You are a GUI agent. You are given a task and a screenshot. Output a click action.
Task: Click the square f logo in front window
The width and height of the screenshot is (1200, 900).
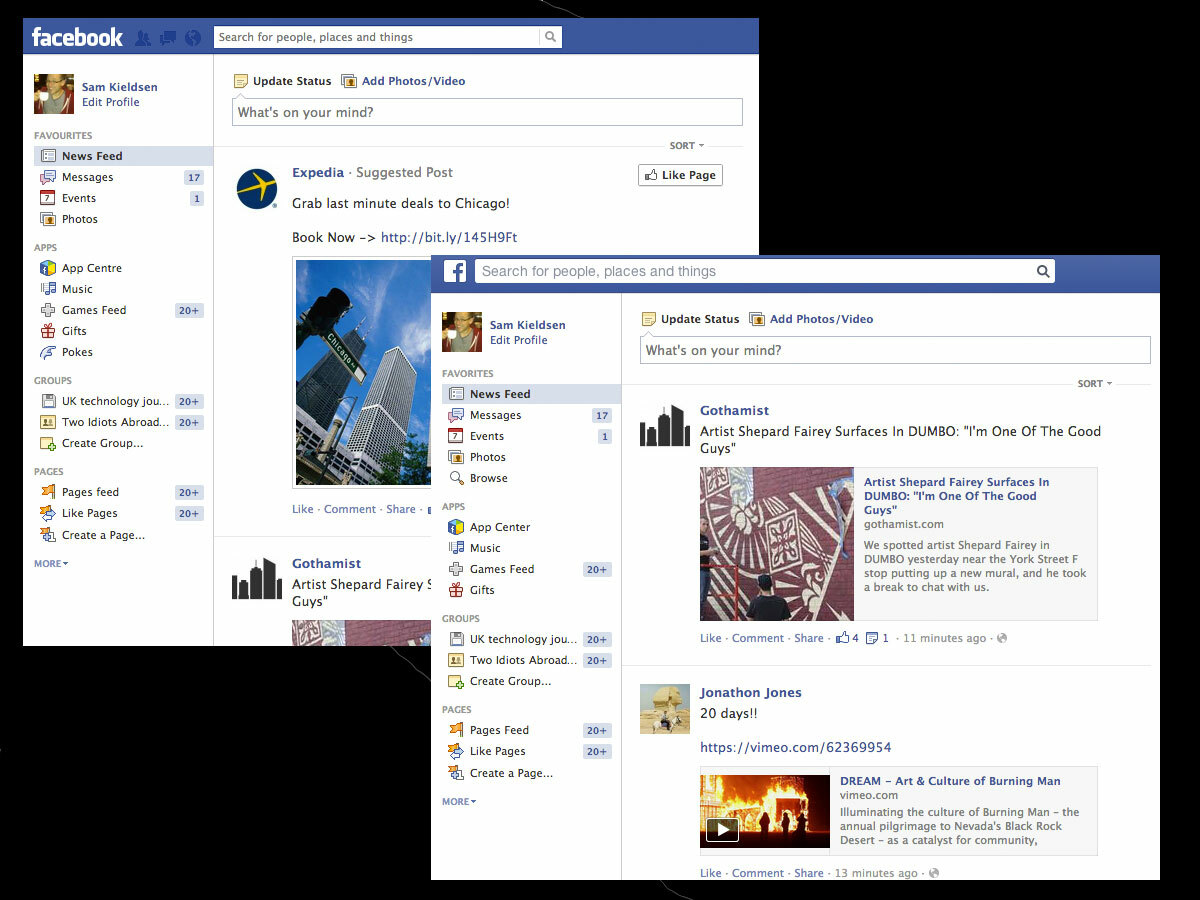click(455, 271)
